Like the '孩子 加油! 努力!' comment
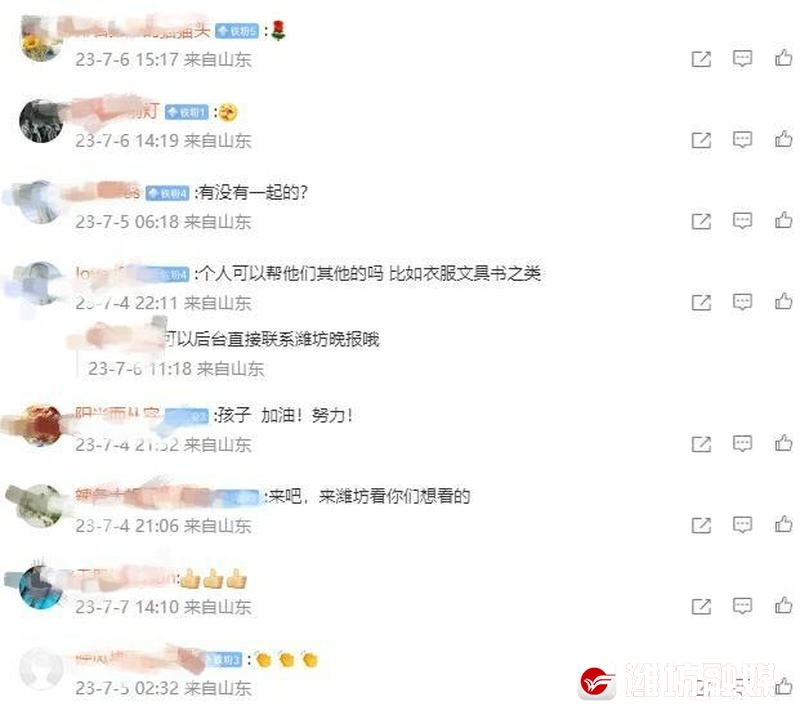Image resolution: width=800 pixels, height=724 pixels. pyautogui.click(x=784, y=442)
